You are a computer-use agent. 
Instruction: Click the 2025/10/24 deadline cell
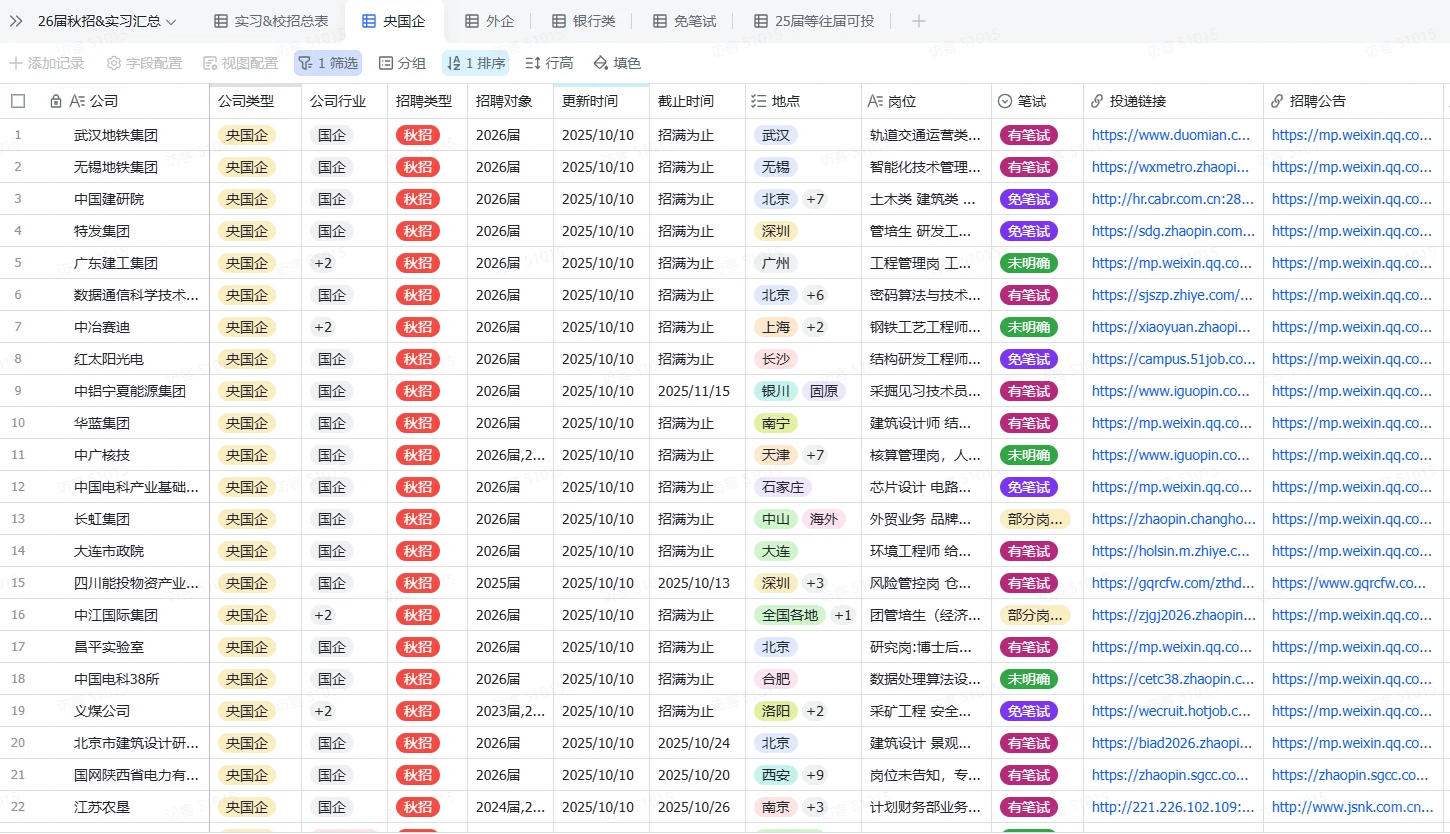tap(697, 743)
